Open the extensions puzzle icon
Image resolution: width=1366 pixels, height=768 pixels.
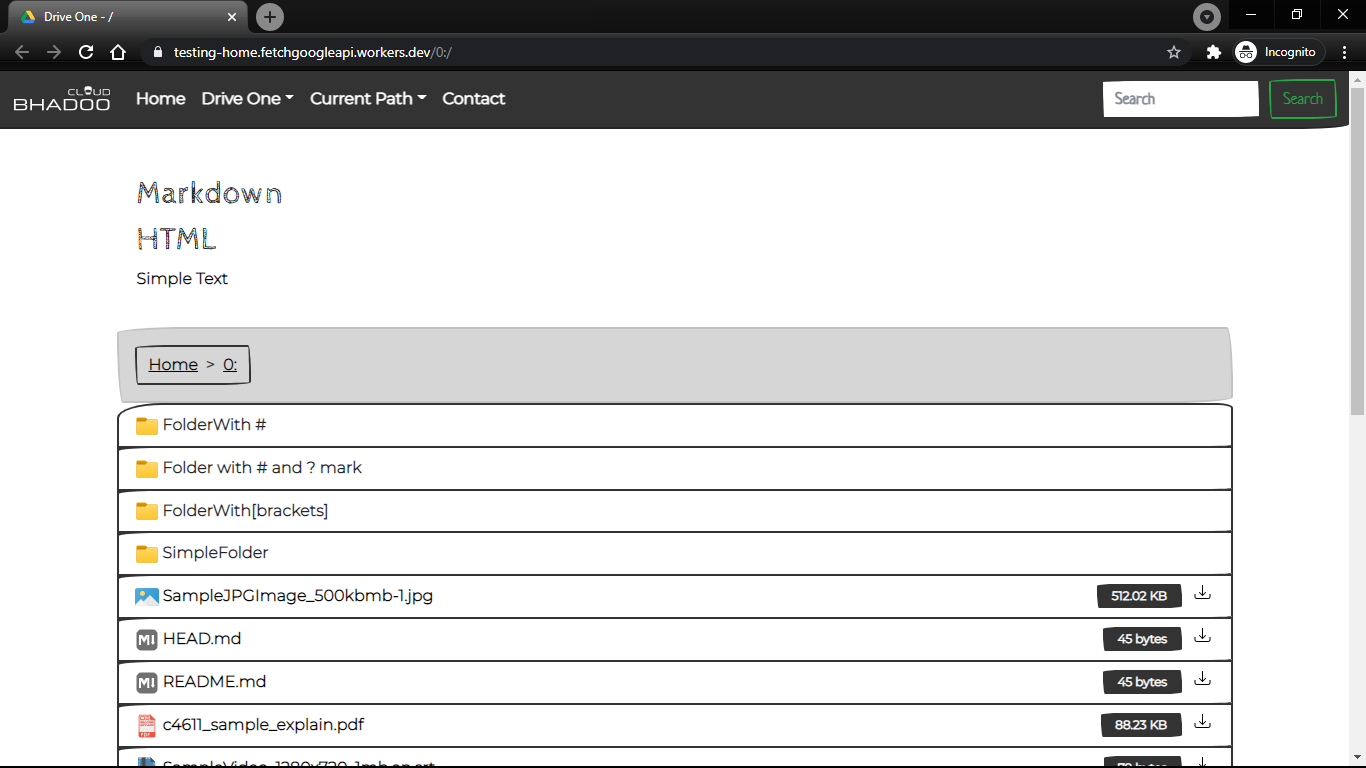coord(1214,52)
